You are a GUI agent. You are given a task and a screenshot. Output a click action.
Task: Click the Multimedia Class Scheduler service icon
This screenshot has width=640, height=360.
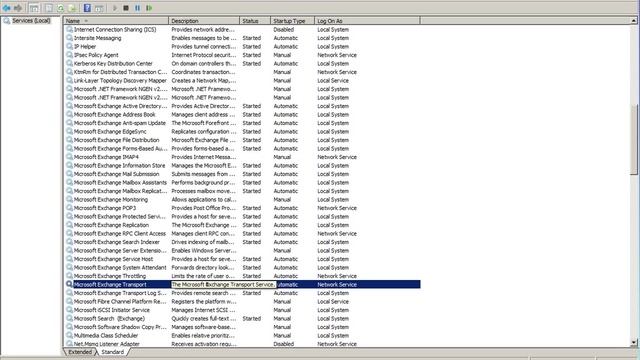69,335
